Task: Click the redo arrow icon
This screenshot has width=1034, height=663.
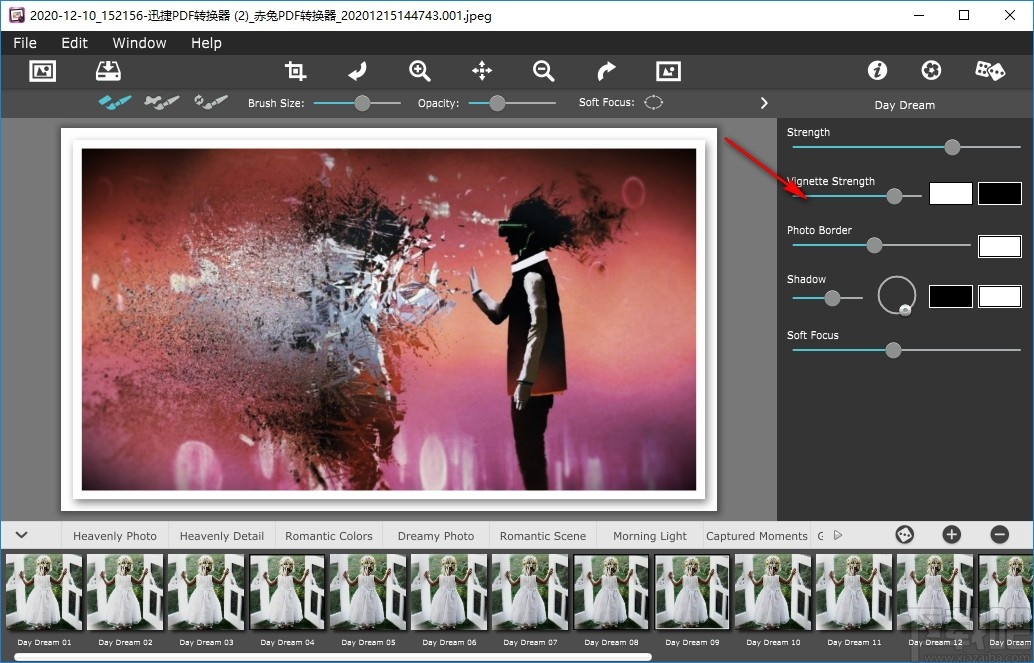Action: tap(606, 70)
